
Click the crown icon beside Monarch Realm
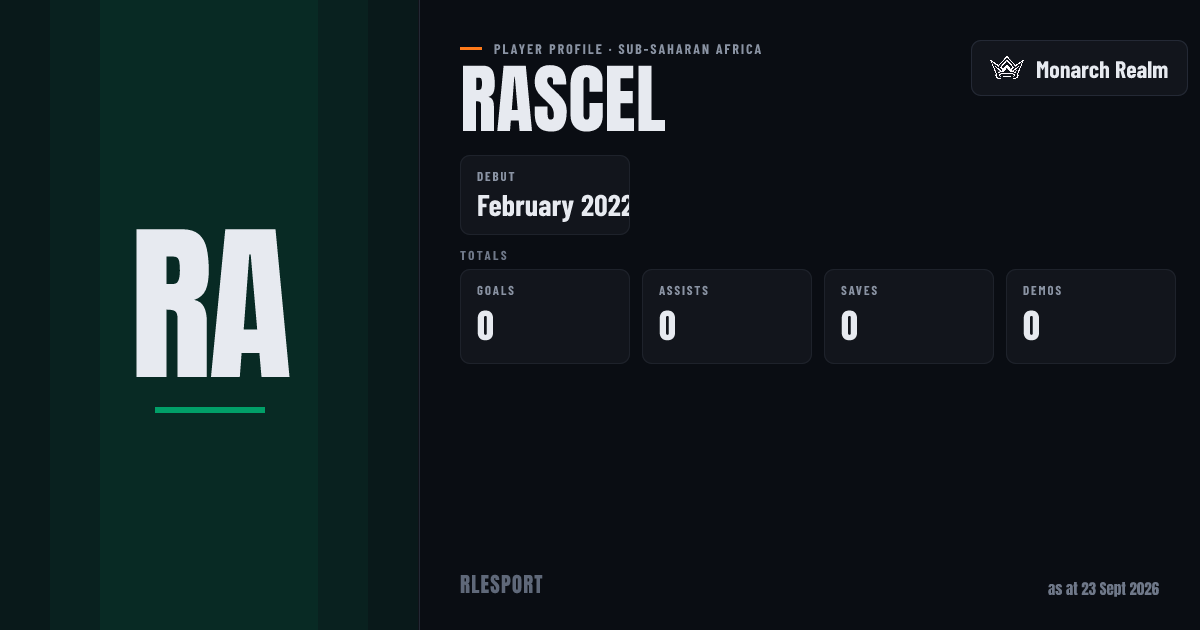click(1006, 69)
